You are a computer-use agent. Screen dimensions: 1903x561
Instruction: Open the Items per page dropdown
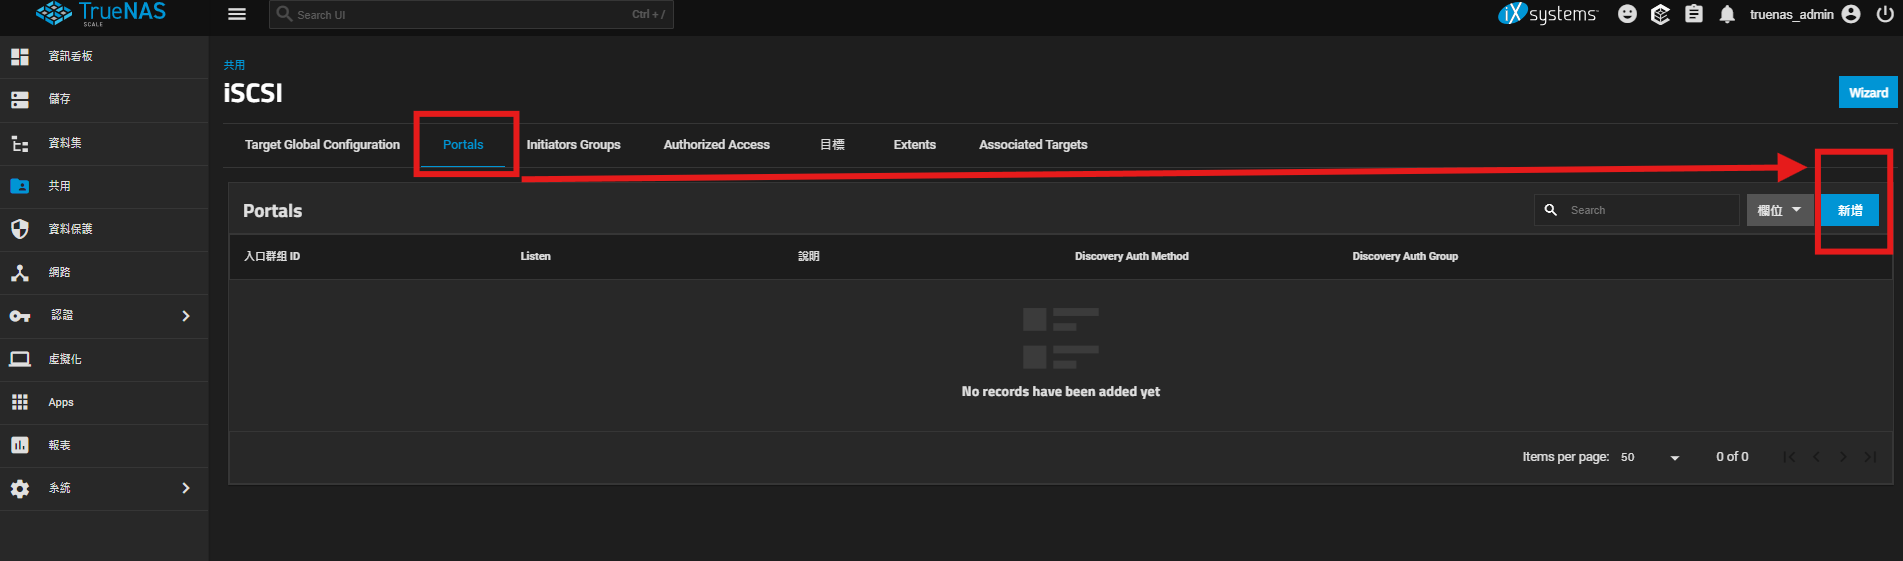point(1650,457)
